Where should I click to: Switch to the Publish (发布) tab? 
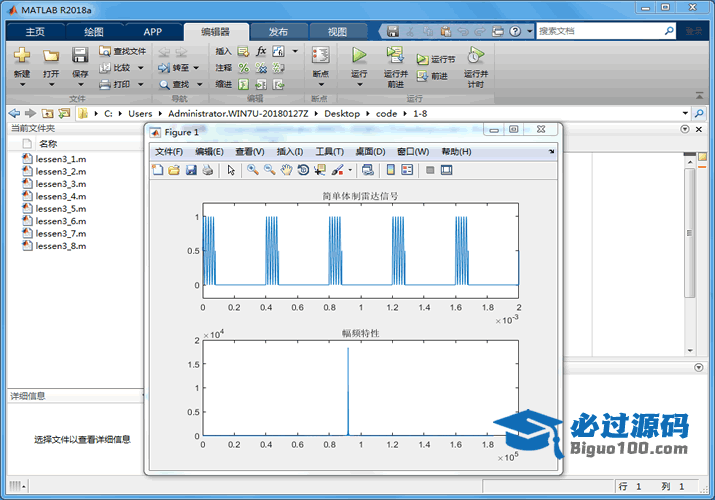click(x=278, y=32)
